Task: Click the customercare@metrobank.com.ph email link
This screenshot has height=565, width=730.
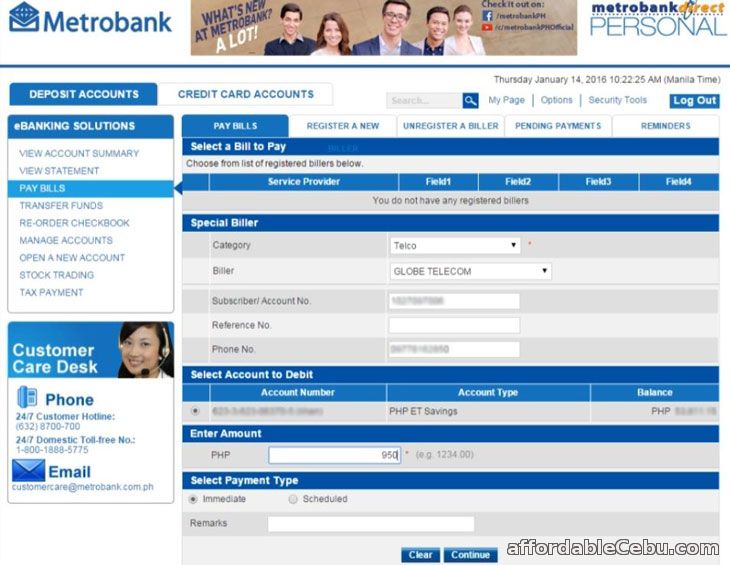Action: coord(83,487)
